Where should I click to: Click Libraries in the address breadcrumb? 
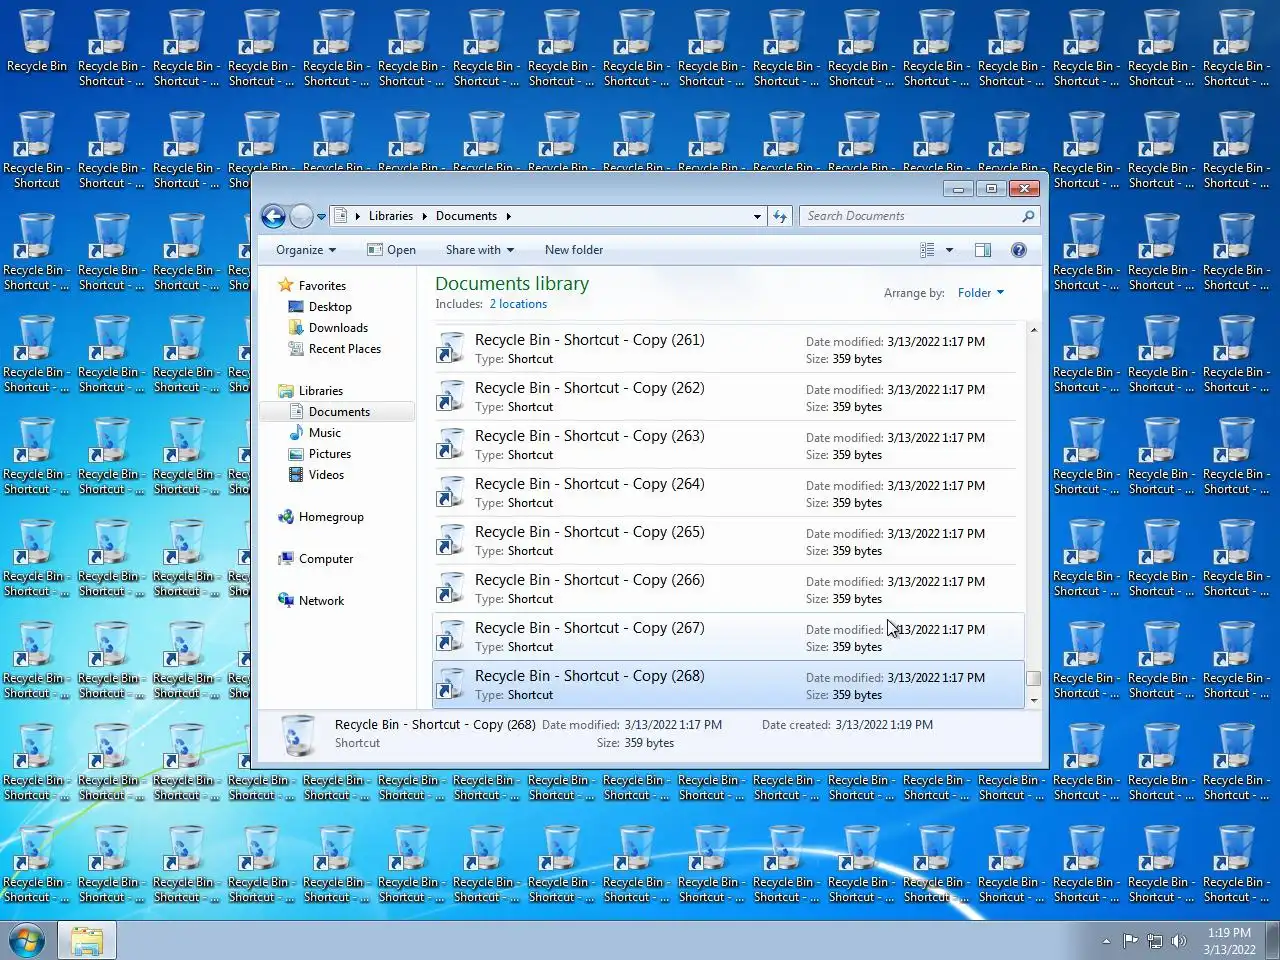tap(391, 216)
